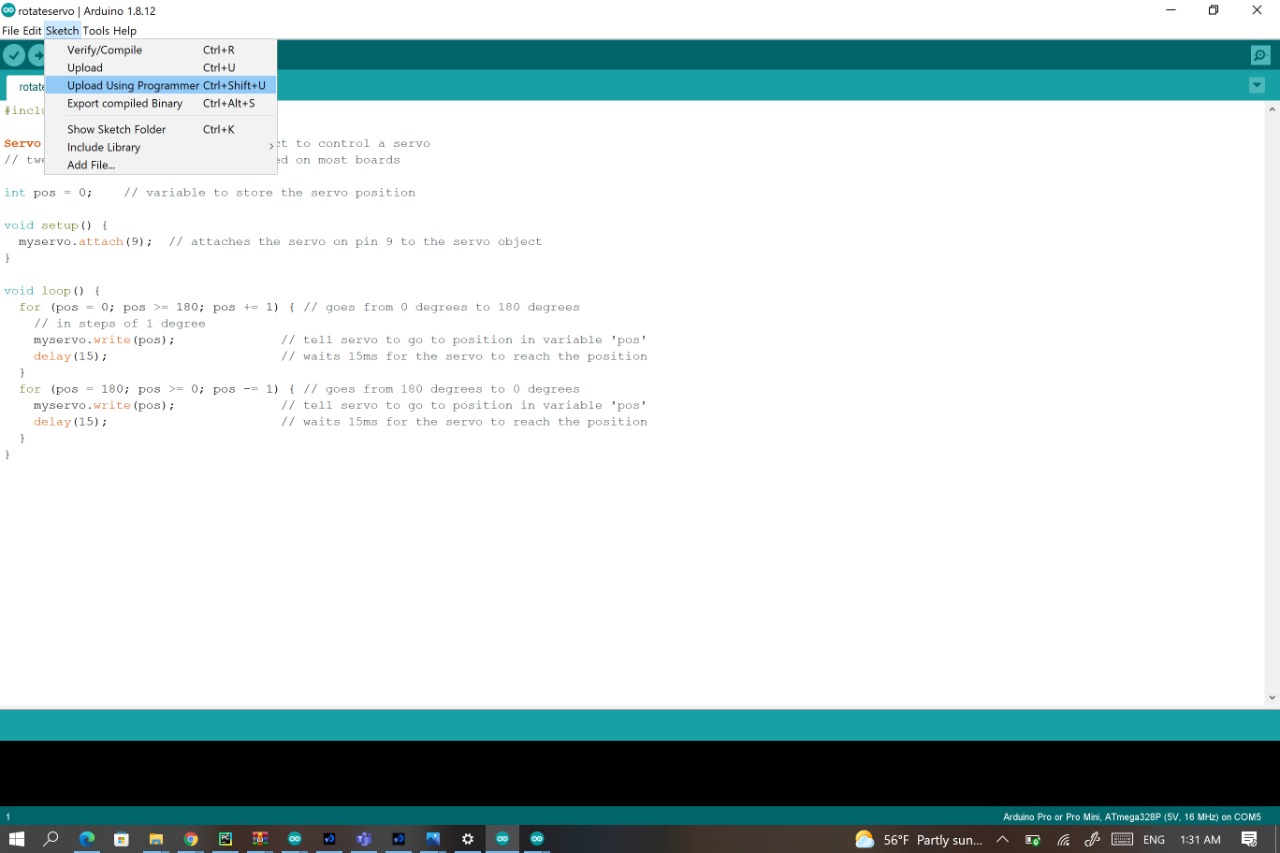This screenshot has height=853, width=1280.
Task: Click the 'for (pos = 0; pos >= 180' line
Action: [299, 308]
